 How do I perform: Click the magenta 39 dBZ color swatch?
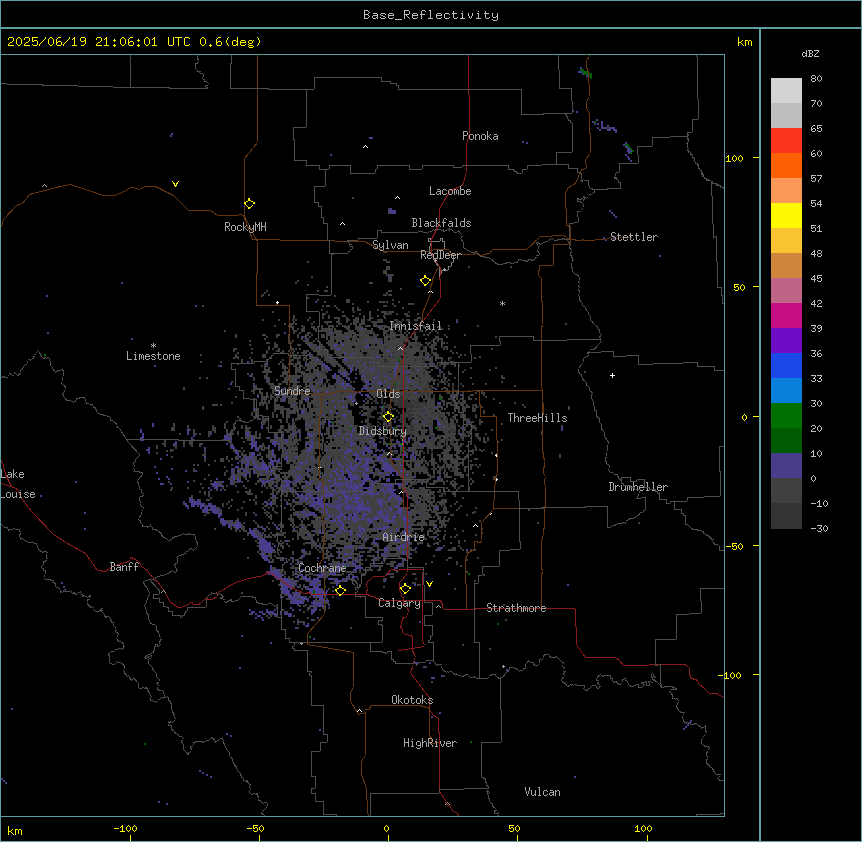(786, 315)
